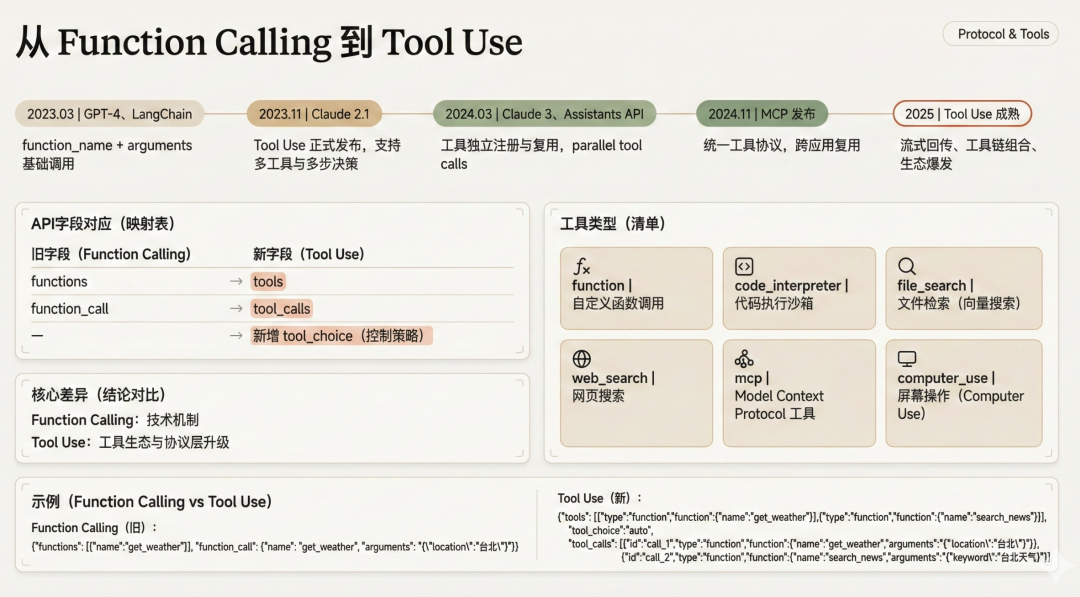Open the mcp Model Context Protocol card
The image size is (1080, 597).
799,392
